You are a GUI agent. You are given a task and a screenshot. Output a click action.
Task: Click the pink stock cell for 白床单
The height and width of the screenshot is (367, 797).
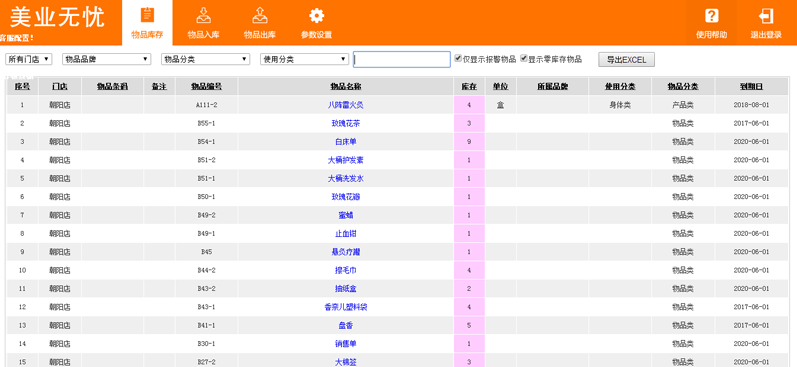(x=469, y=142)
